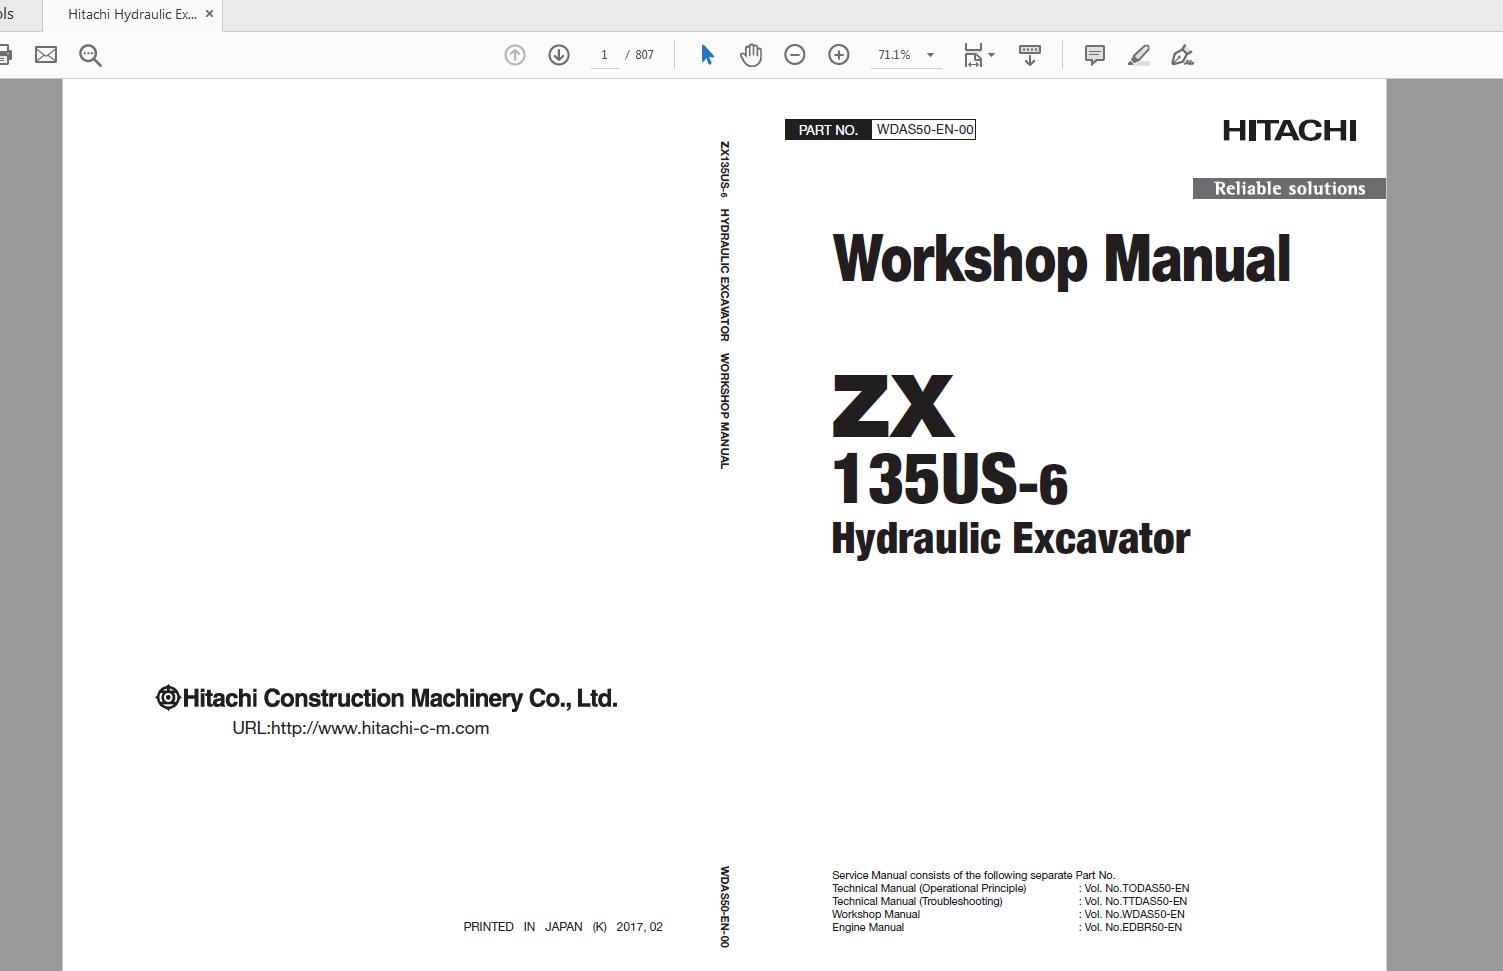Click Technical Manual (Troubleshooting) line
Screen dimensions: 1503x971
pos(917,901)
